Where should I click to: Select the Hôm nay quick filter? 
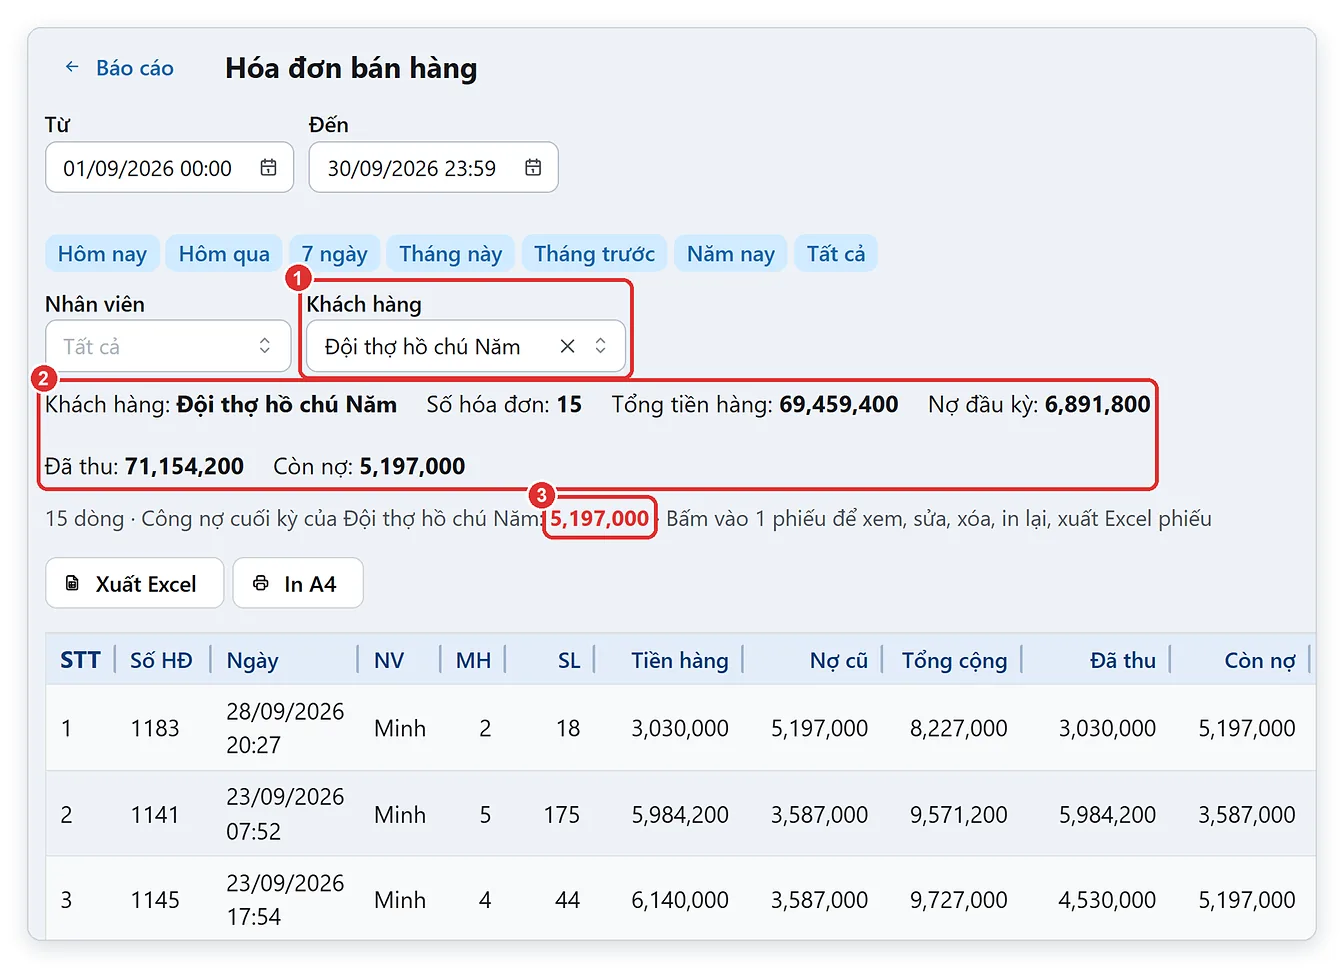(102, 254)
